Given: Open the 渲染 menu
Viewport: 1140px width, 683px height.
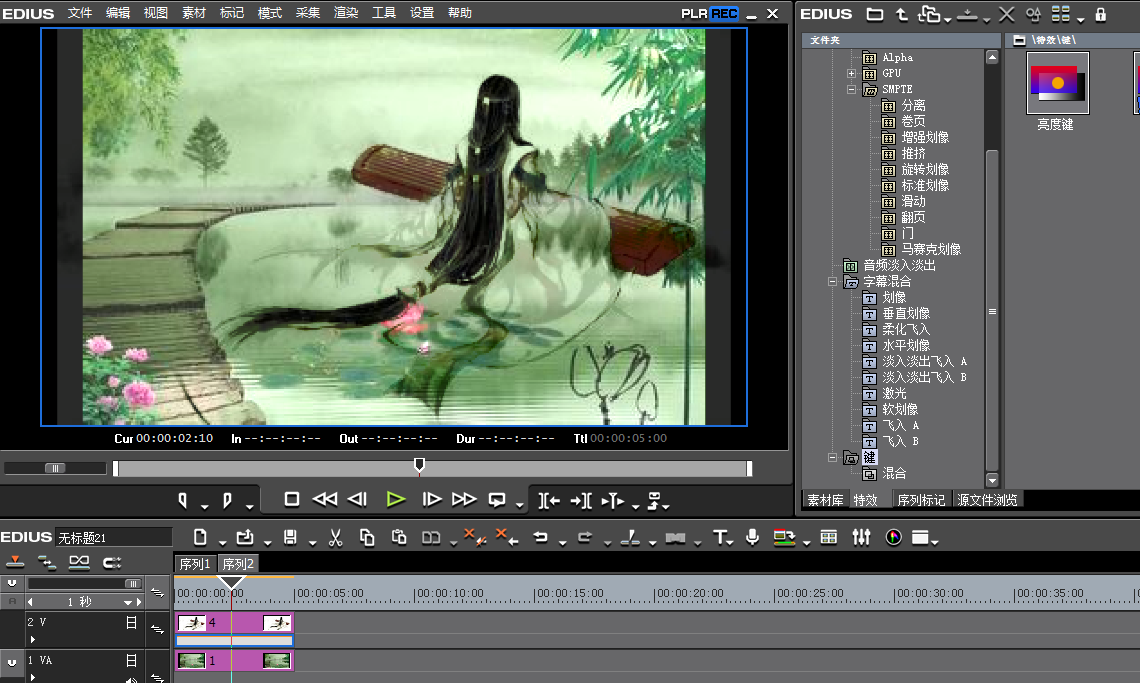Looking at the screenshot, I should (346, 13).
